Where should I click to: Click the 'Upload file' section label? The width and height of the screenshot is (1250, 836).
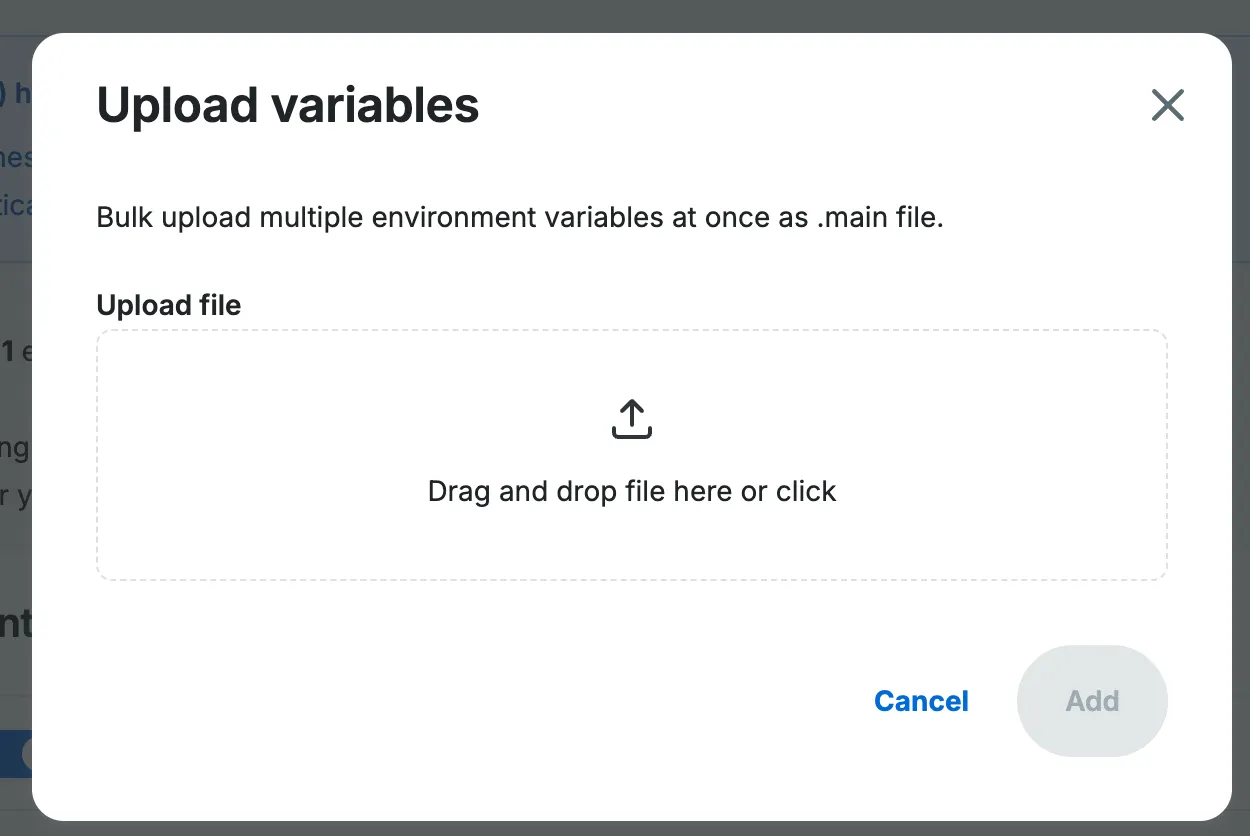168,305
